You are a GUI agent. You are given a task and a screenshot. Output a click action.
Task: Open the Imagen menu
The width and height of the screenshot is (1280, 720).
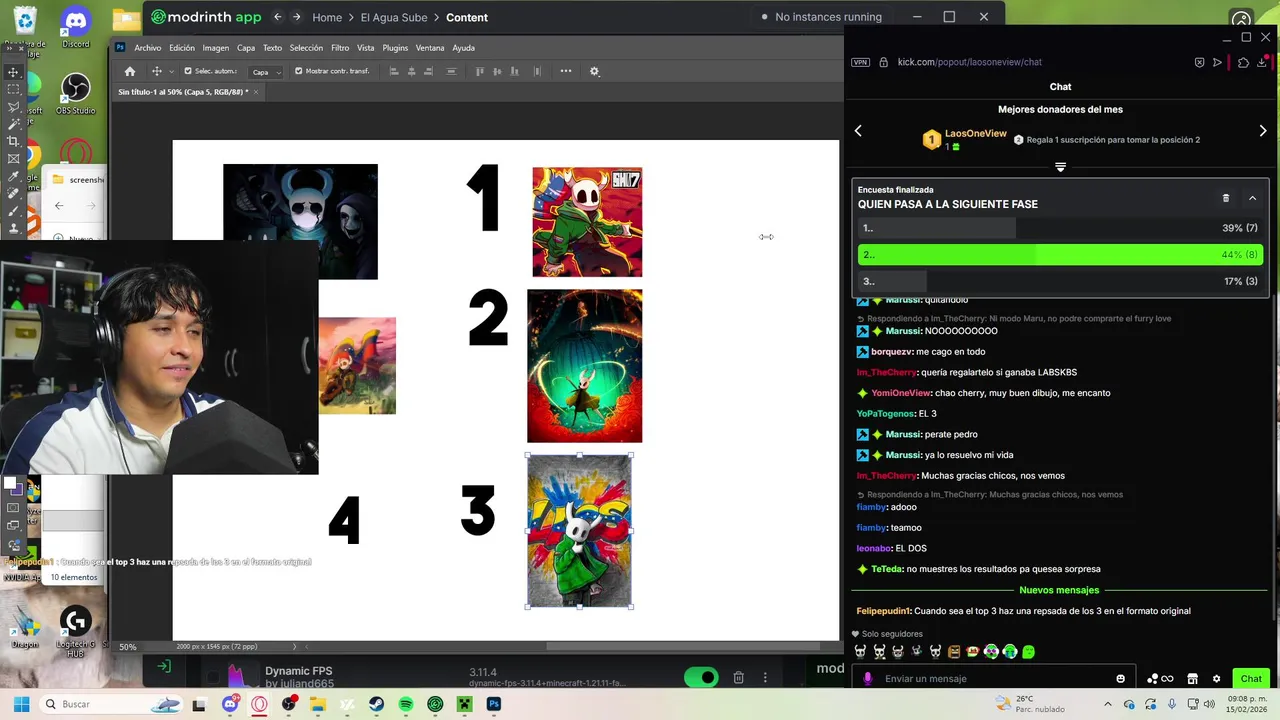[215, 48]
